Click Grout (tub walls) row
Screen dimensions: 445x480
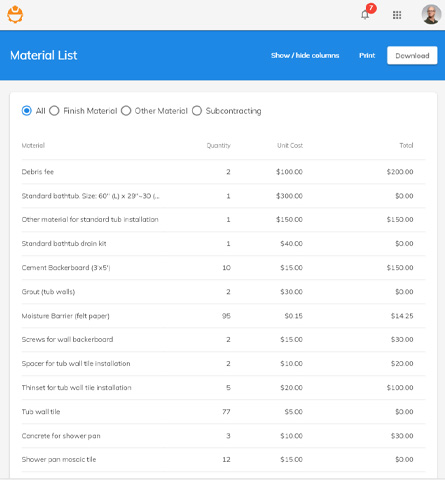pos(223,292)
